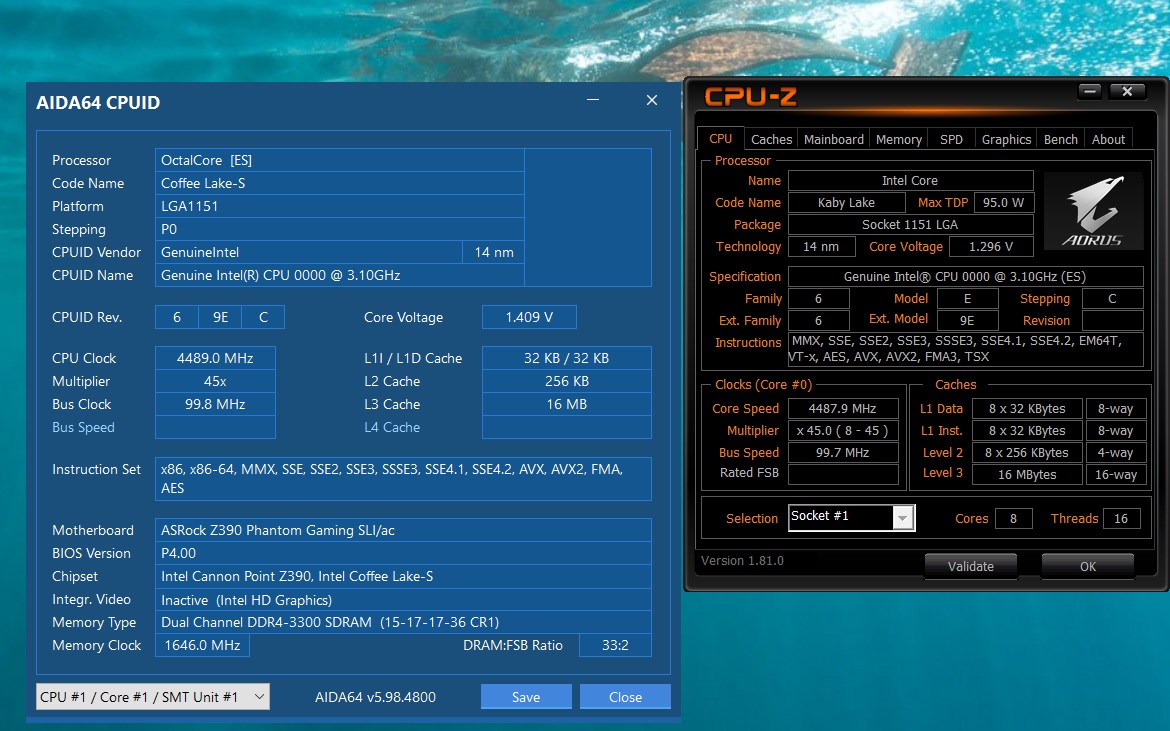Image resolution: width=1170 pixels, height=731 pixels.
Task: Open the Caches tab in CPU-Z
Action: coord(771,139)
